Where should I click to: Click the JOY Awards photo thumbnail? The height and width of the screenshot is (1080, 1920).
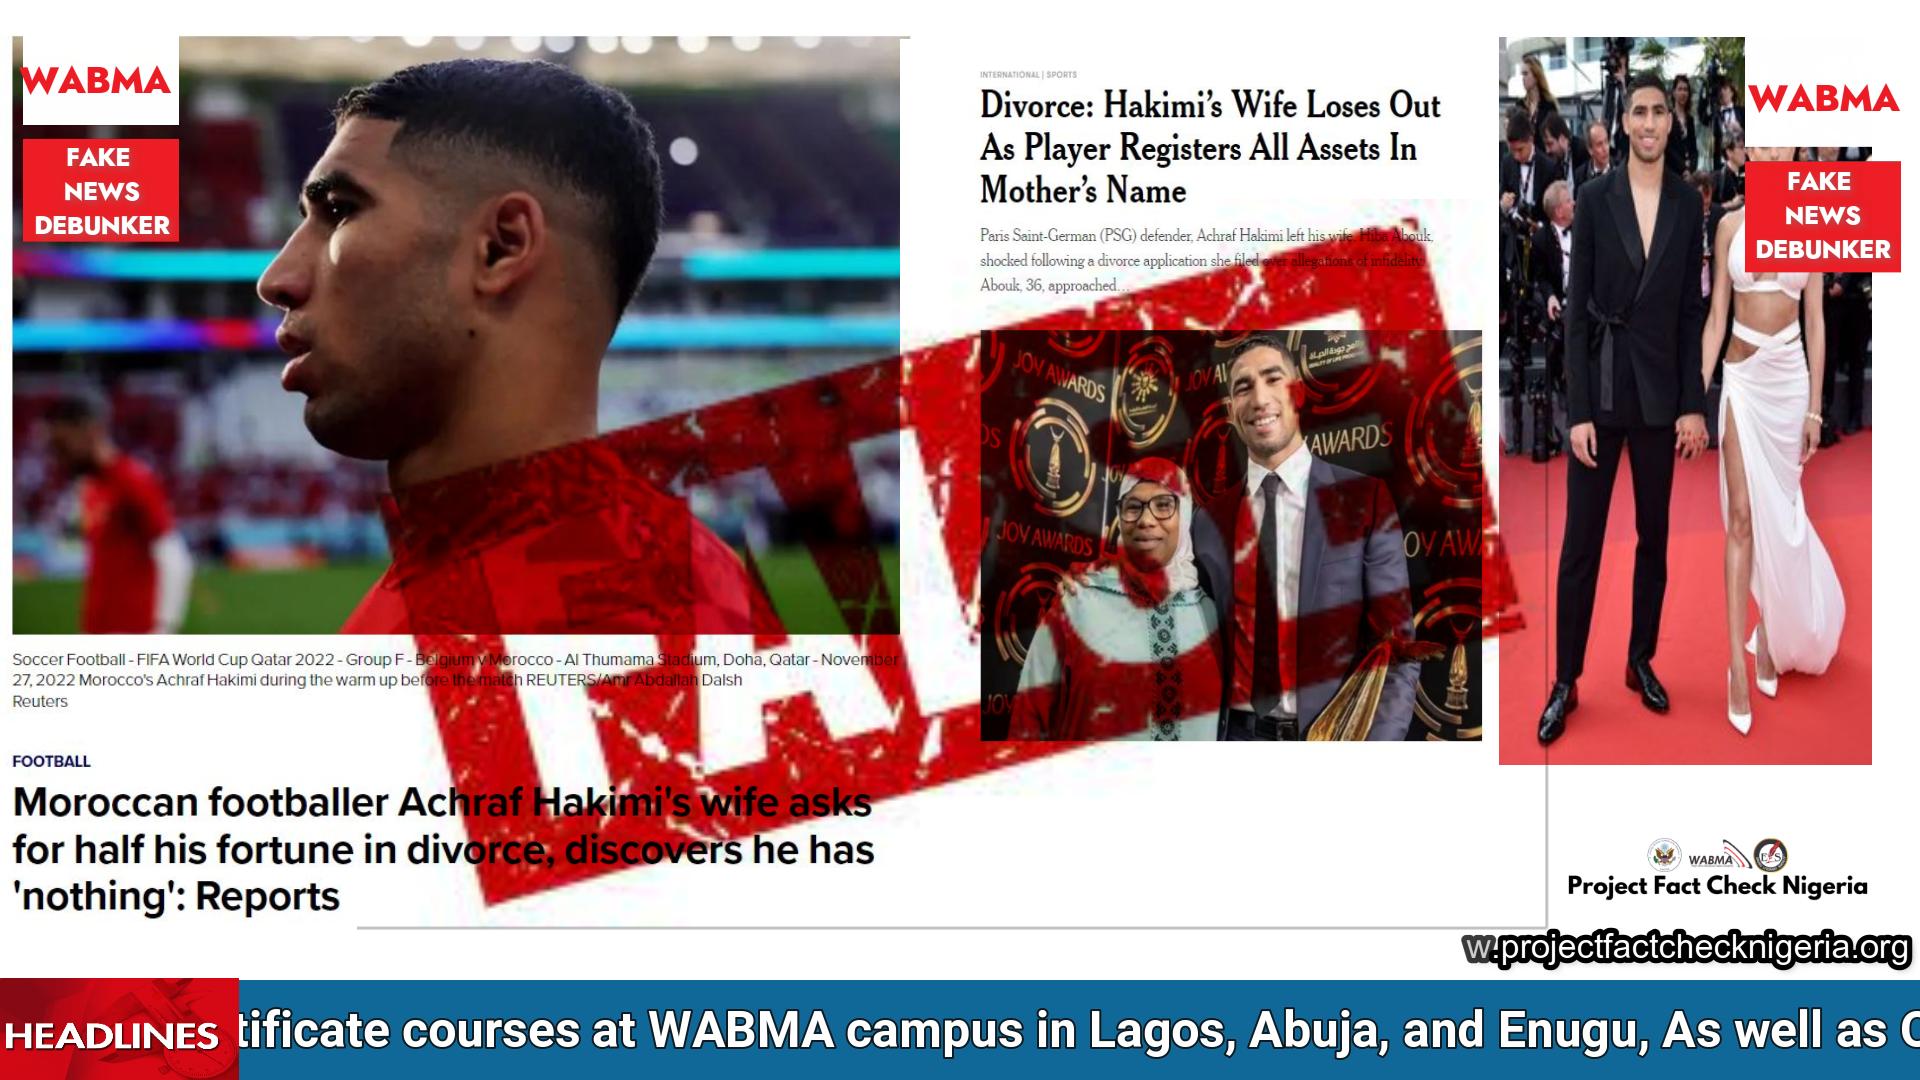pyautogui.click(x=1231, y=535)
